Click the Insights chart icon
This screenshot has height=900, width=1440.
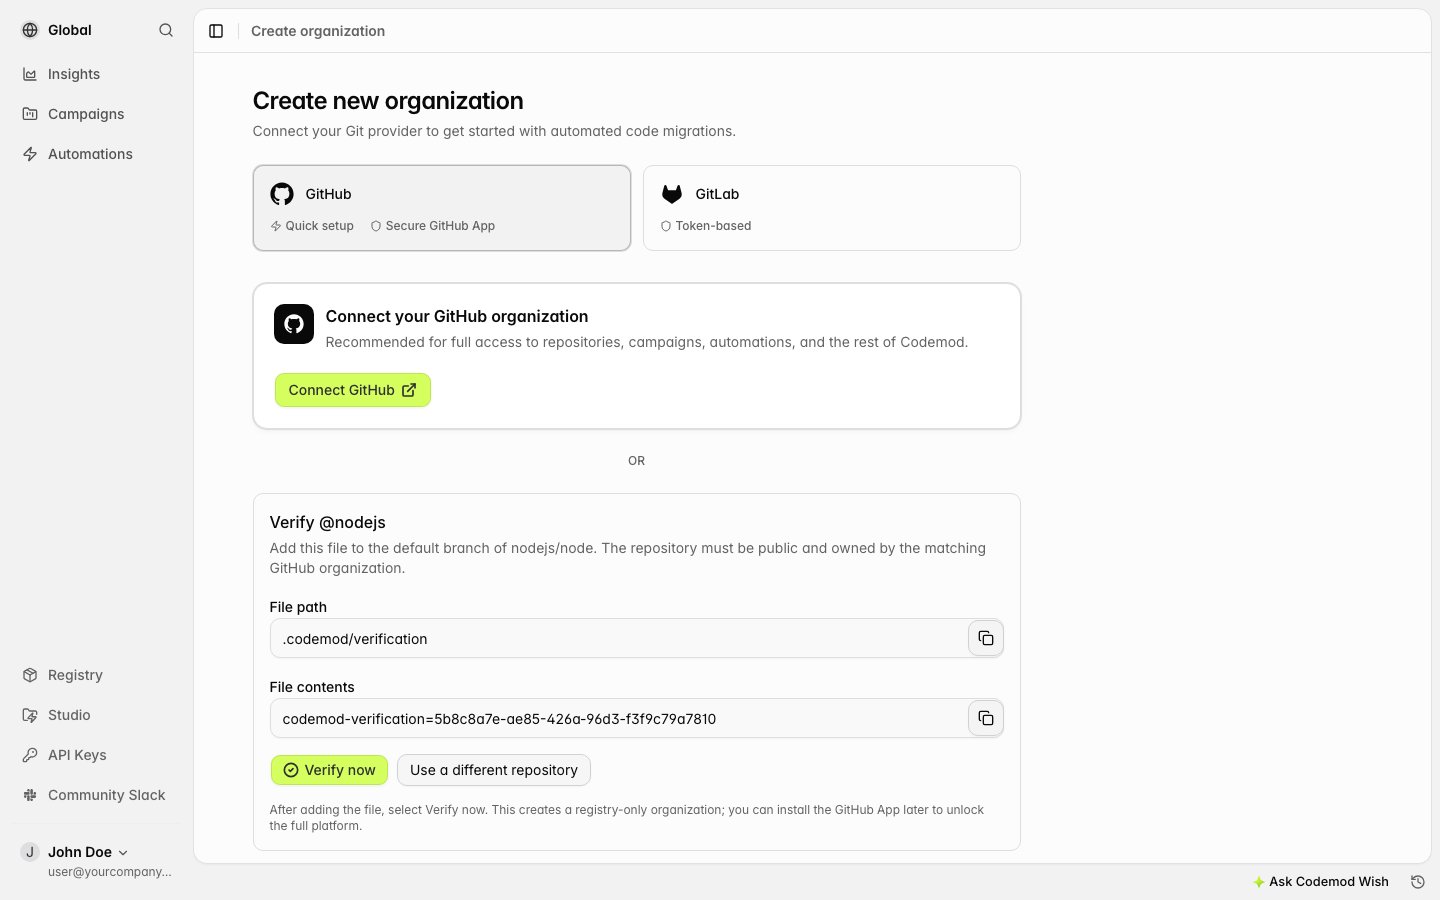pyautogui.click(x=30, y=74)
